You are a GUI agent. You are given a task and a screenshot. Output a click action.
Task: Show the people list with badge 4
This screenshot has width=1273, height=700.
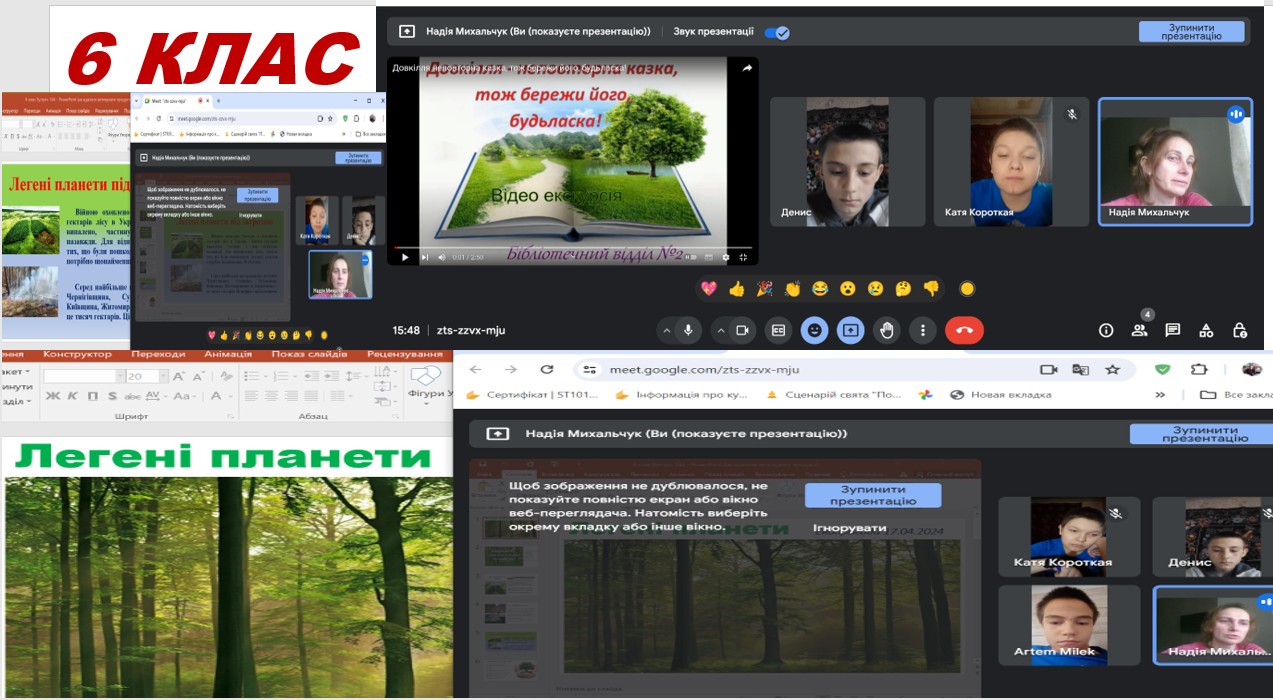[1139, 329]
